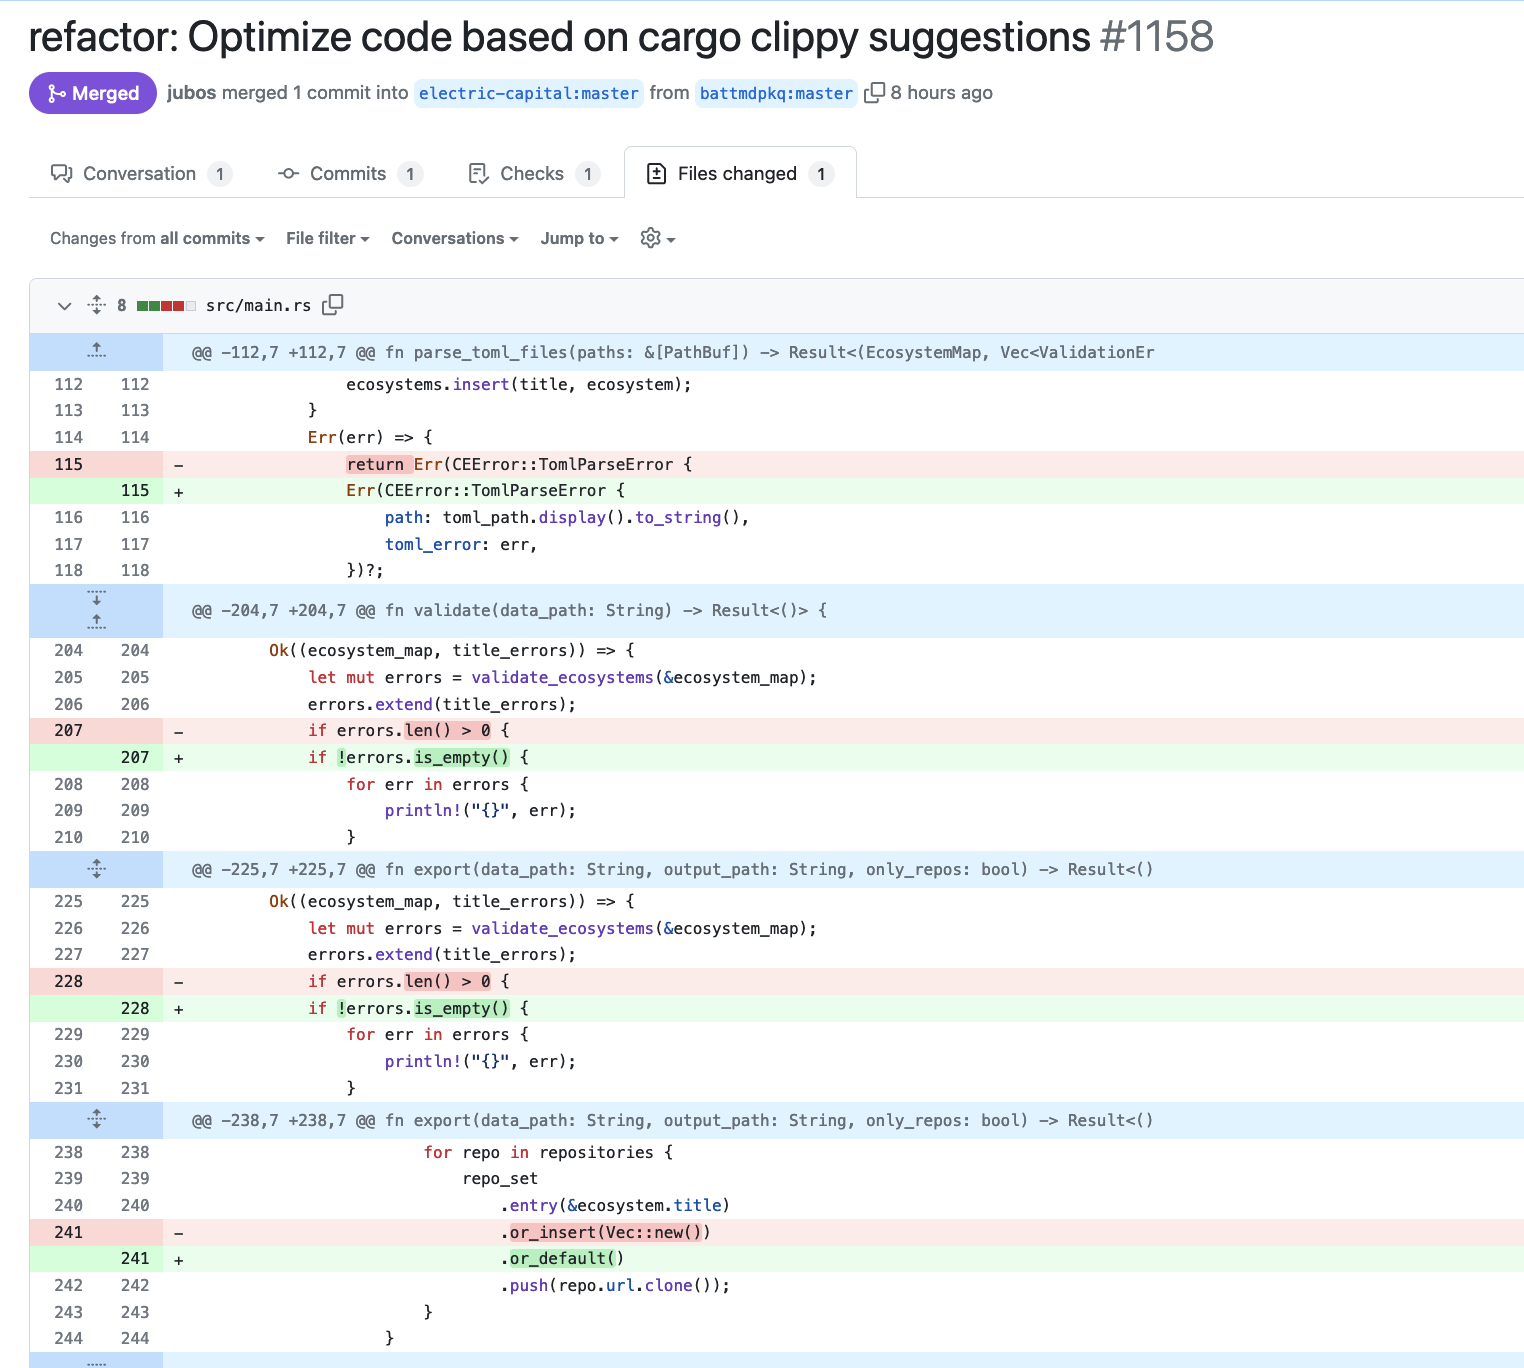Viewport: 1524px width, 1368px height.
Task: Switch to the Conversation tab
Action: [140, 173]
